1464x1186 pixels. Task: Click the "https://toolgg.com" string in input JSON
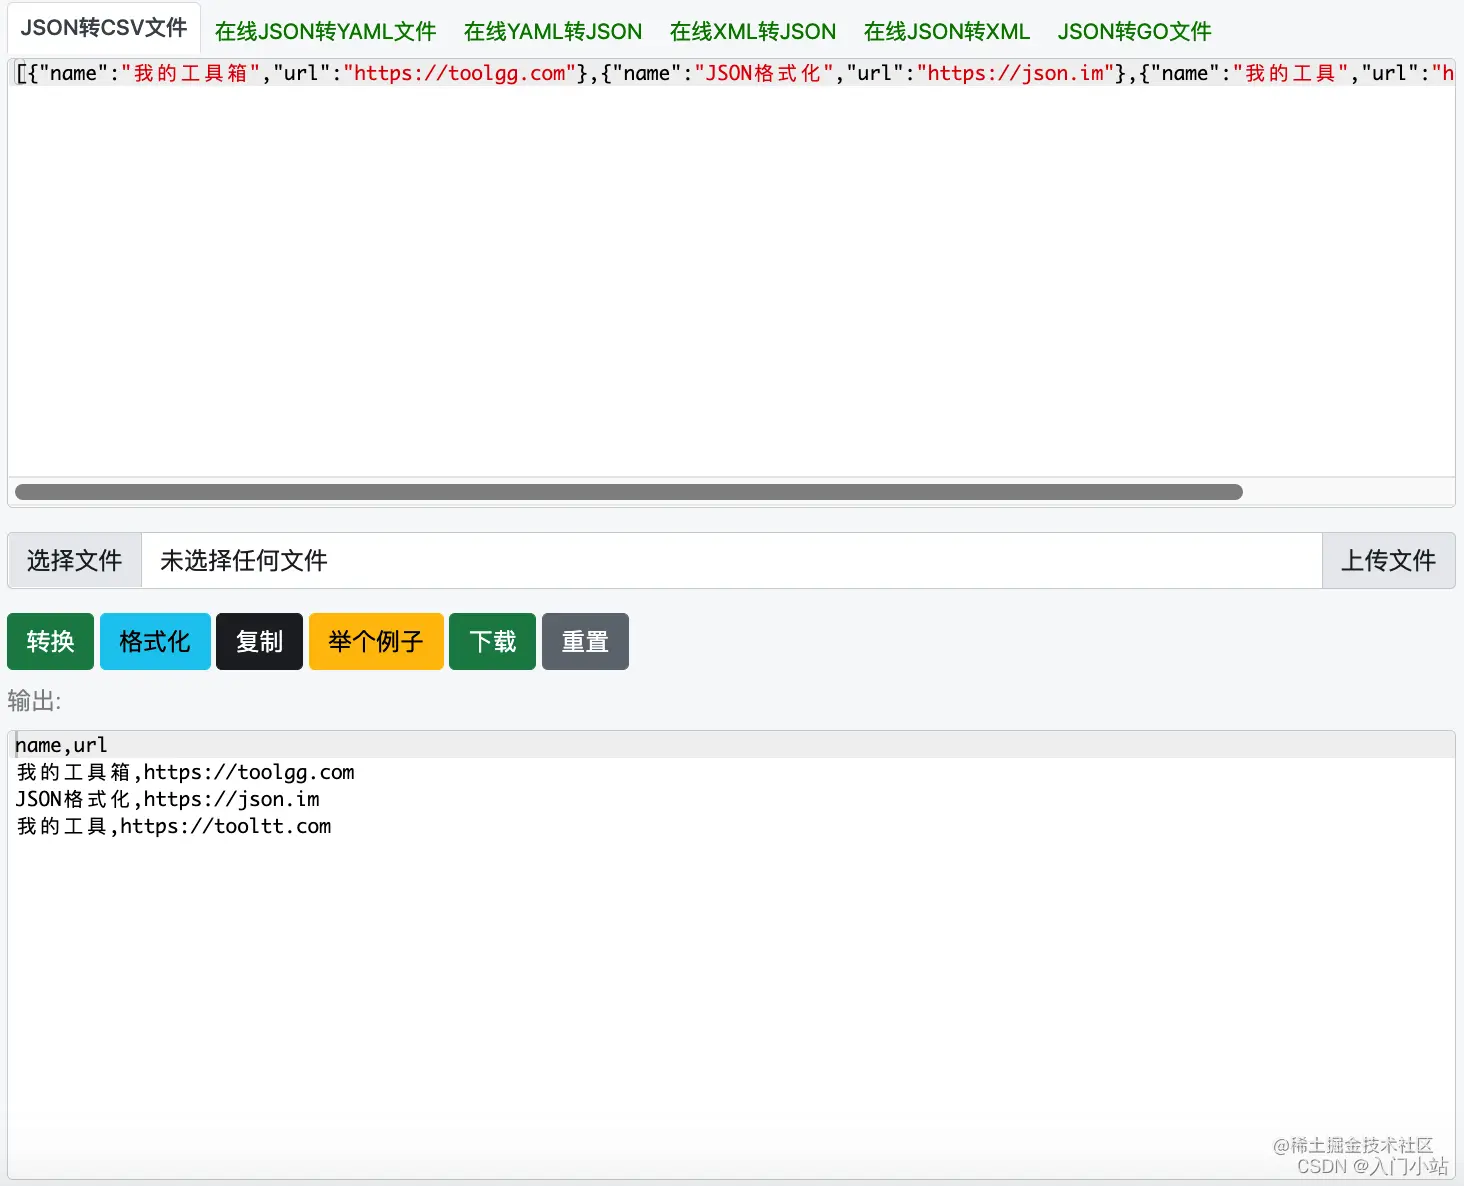pos(460,73)
